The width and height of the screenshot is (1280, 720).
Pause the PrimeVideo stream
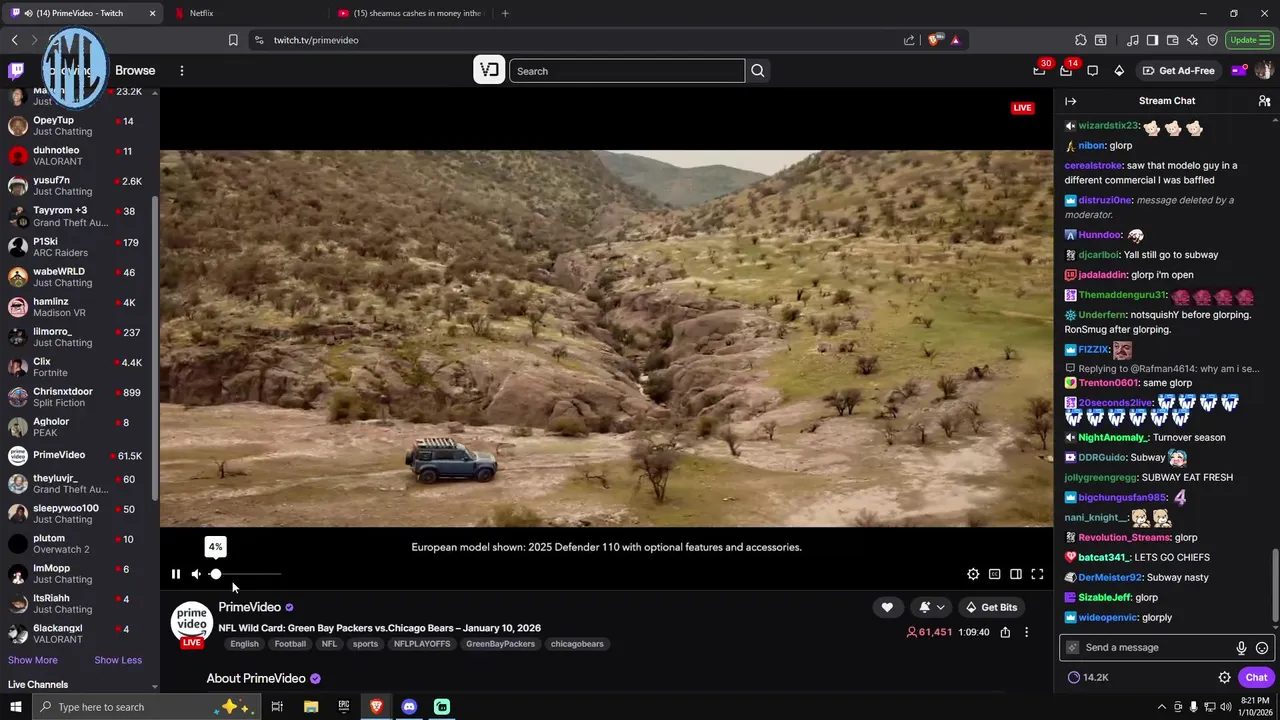(176, 574)
